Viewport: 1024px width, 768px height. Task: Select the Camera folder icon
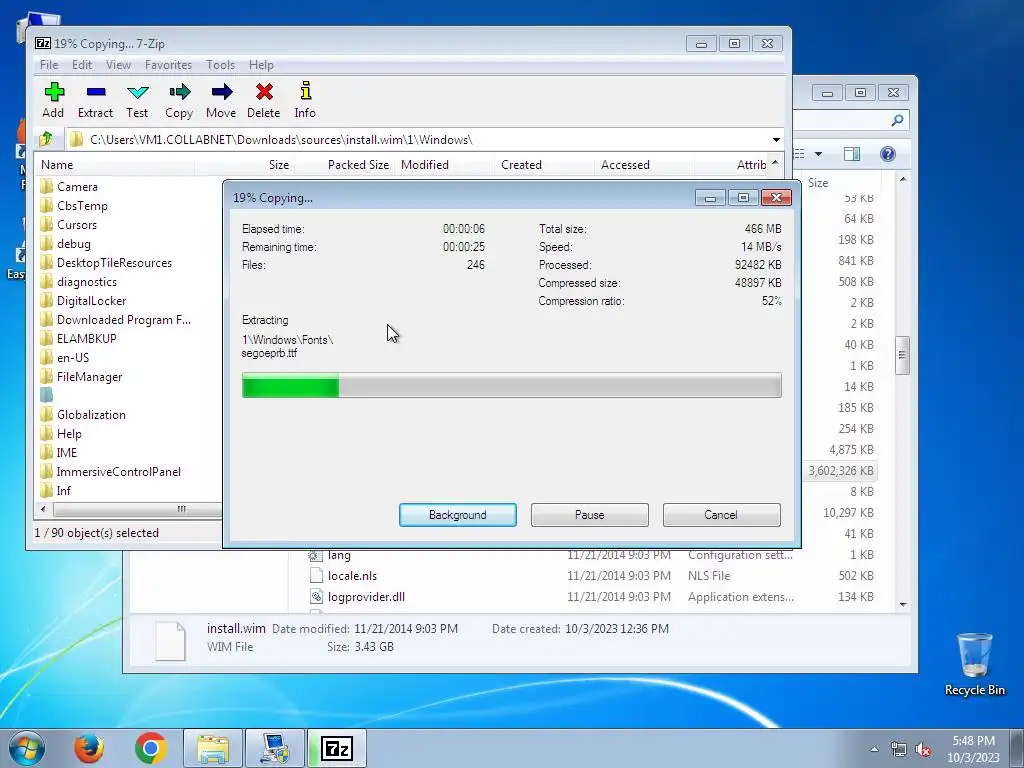46,186
